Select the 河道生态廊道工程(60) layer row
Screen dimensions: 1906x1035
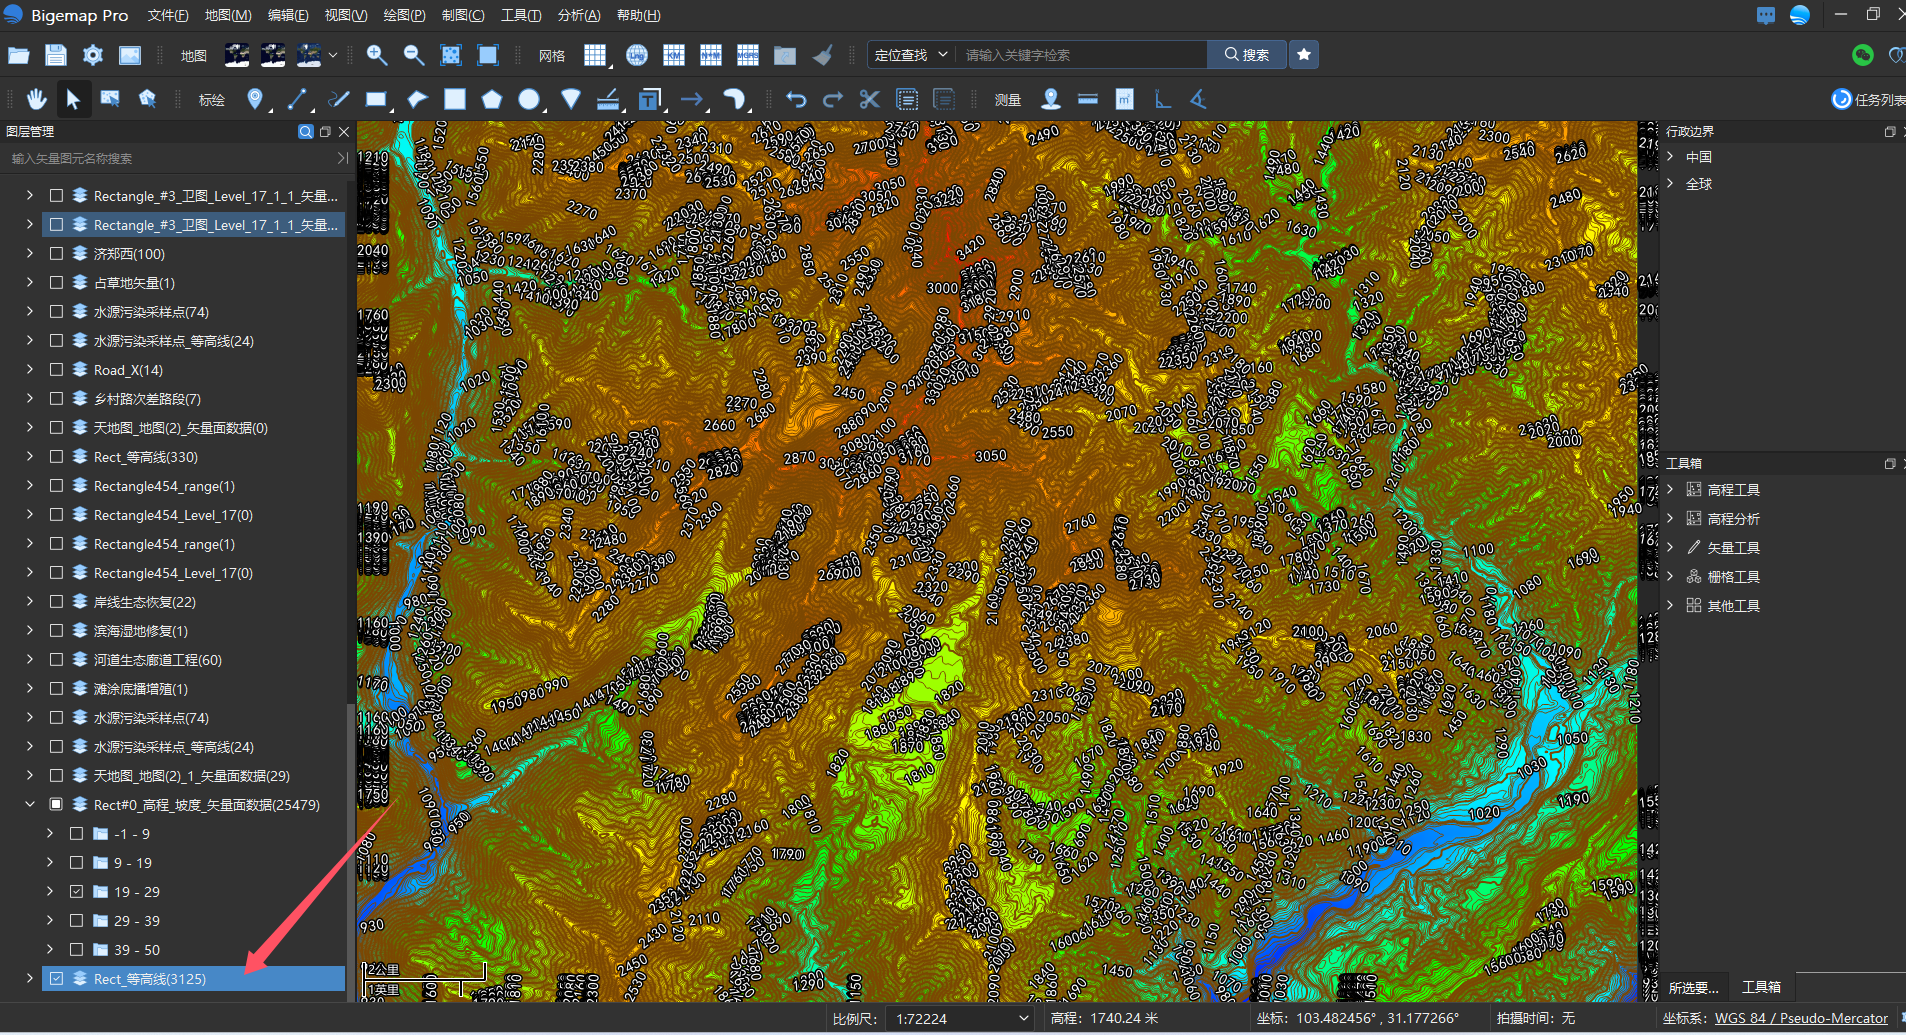click(x=194, y=660)
